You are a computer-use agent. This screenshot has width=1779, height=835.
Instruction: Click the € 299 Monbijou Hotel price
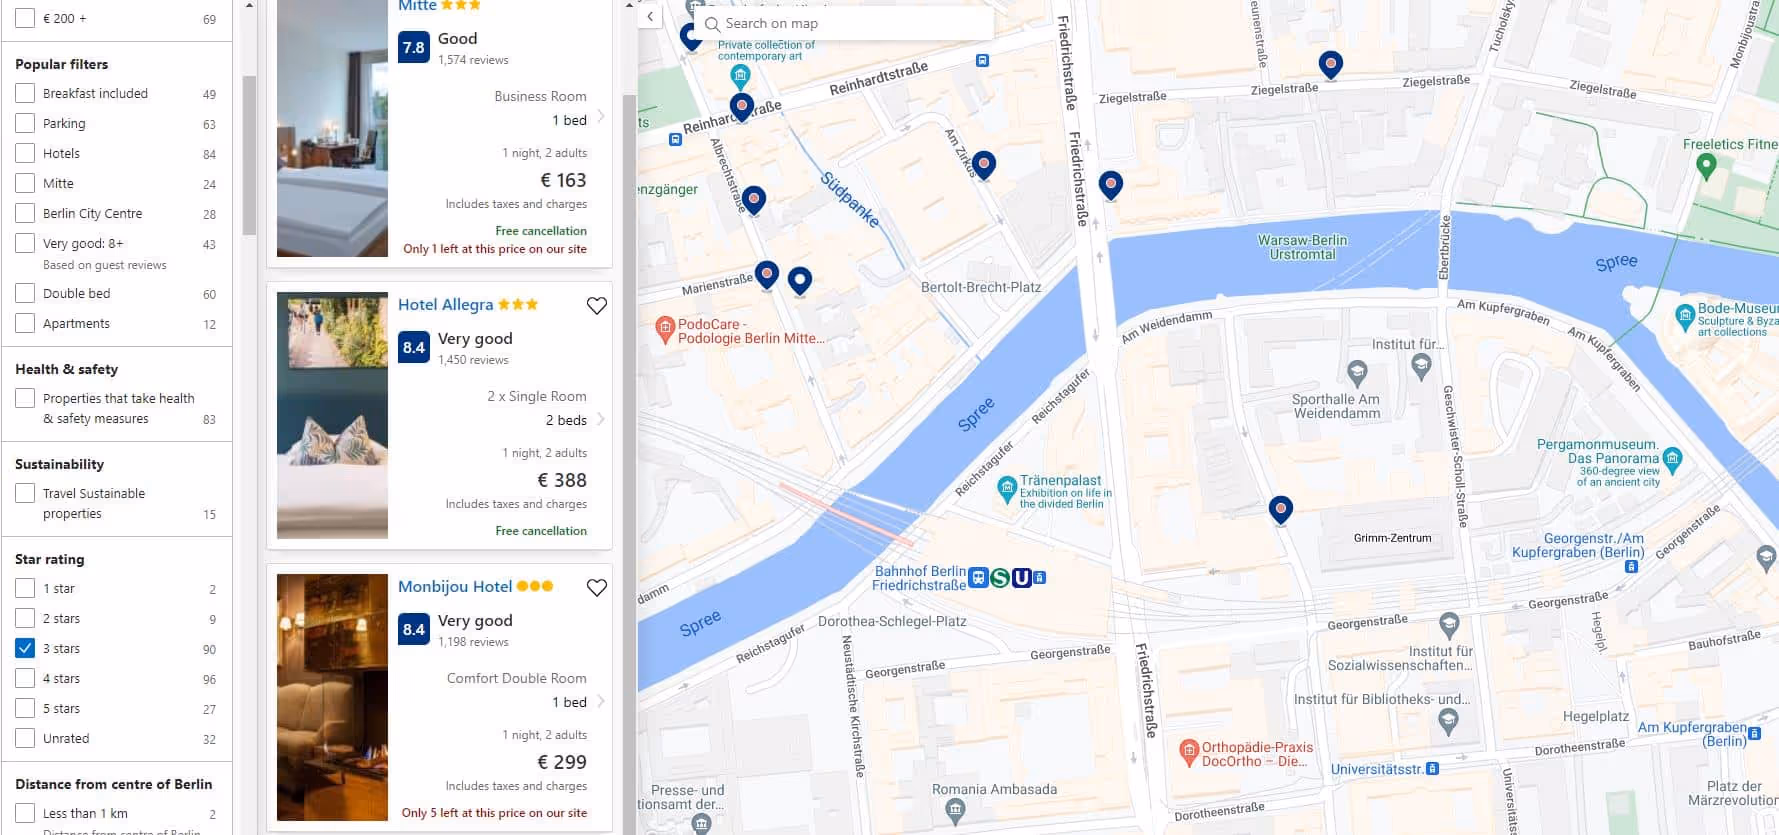(562, 762)
